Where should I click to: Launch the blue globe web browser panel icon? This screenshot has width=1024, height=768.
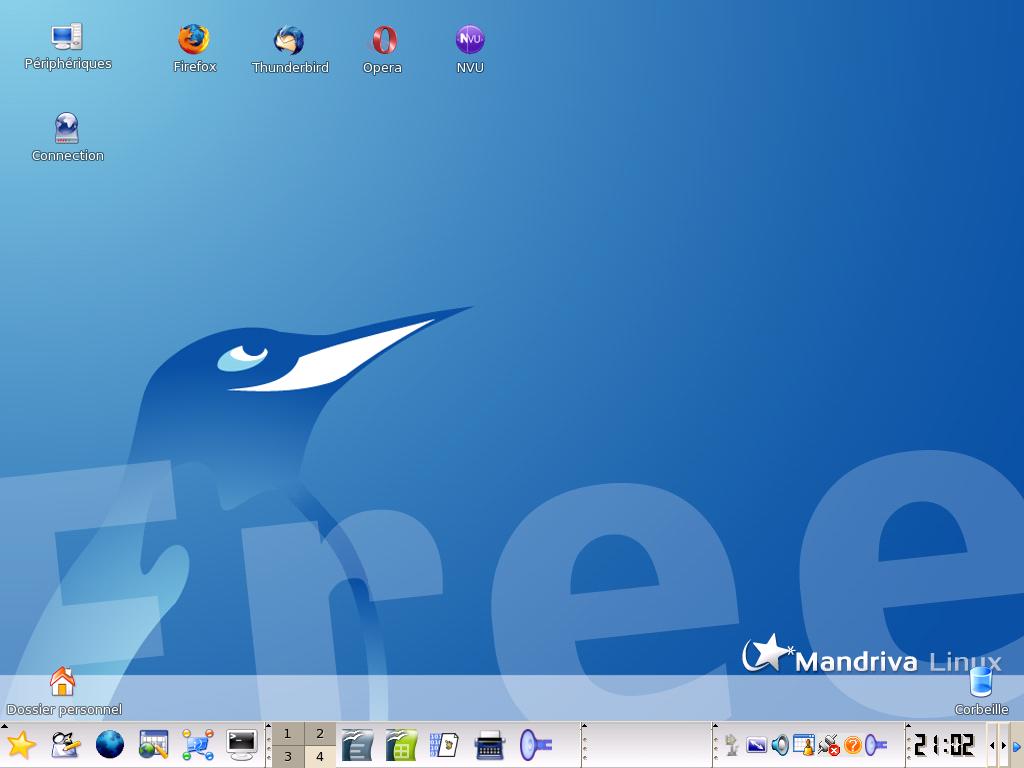click(x=110, y=745)
